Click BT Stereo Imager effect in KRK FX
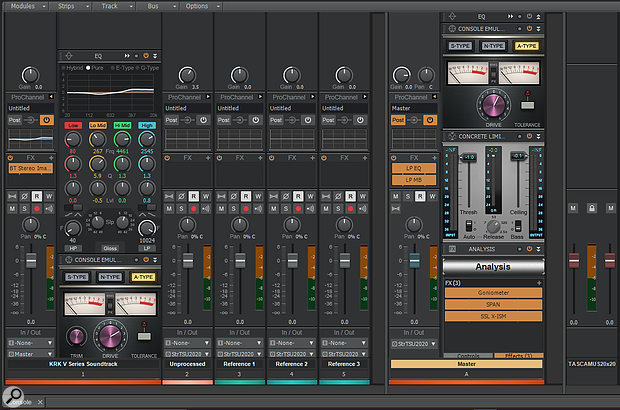The image size is (620, 410). coord(30,168)
